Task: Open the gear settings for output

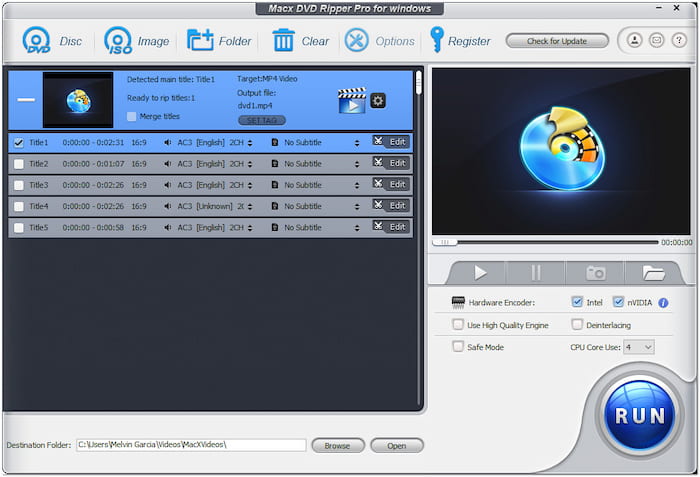Action: [x=378, y=100]
